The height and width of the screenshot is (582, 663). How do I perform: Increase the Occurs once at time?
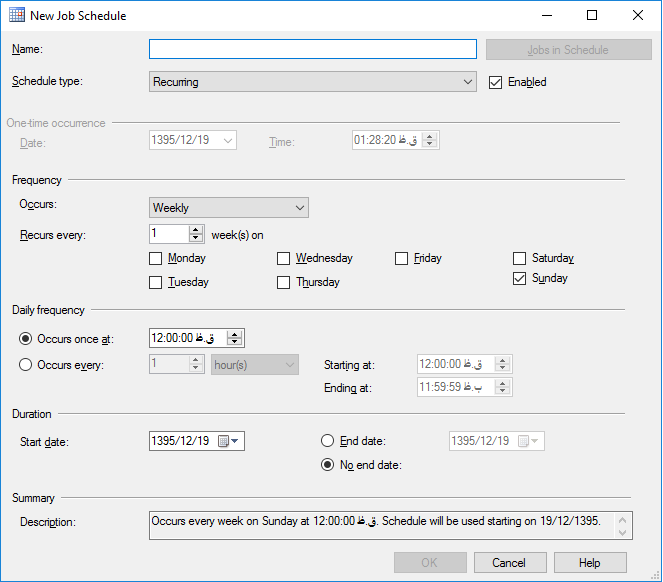click(x=235, y=334)
